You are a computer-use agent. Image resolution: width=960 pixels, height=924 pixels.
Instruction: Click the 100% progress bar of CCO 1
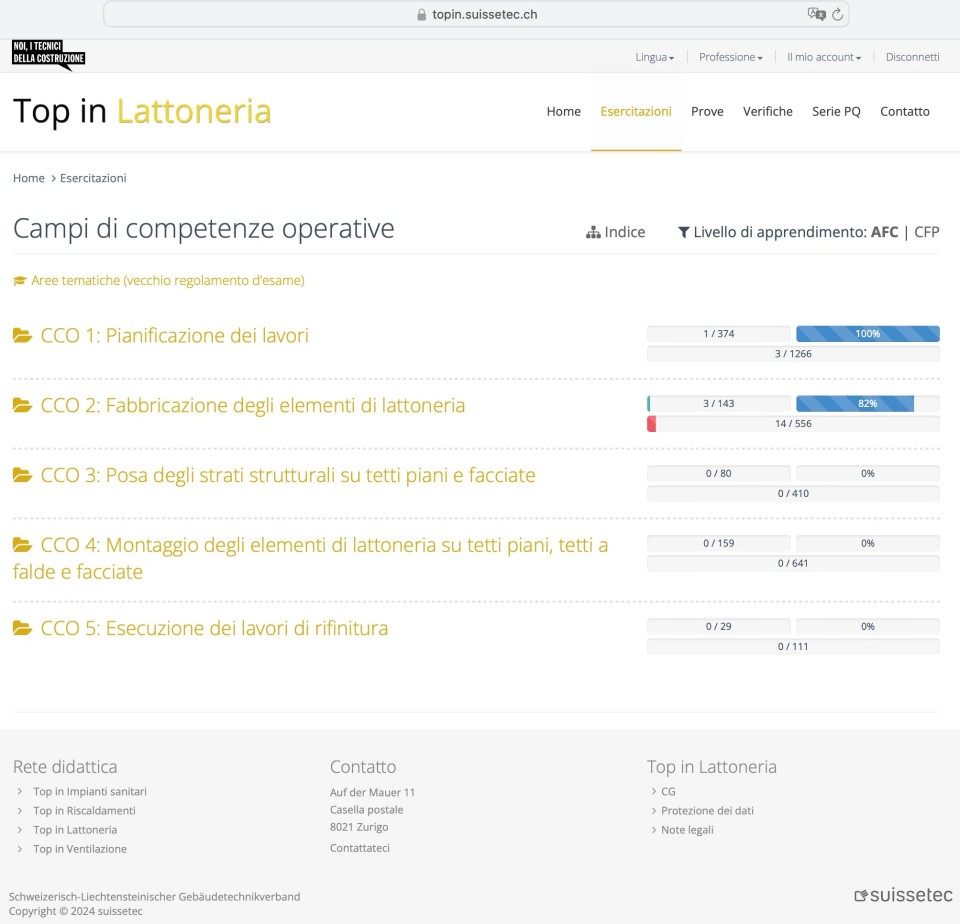868,334
